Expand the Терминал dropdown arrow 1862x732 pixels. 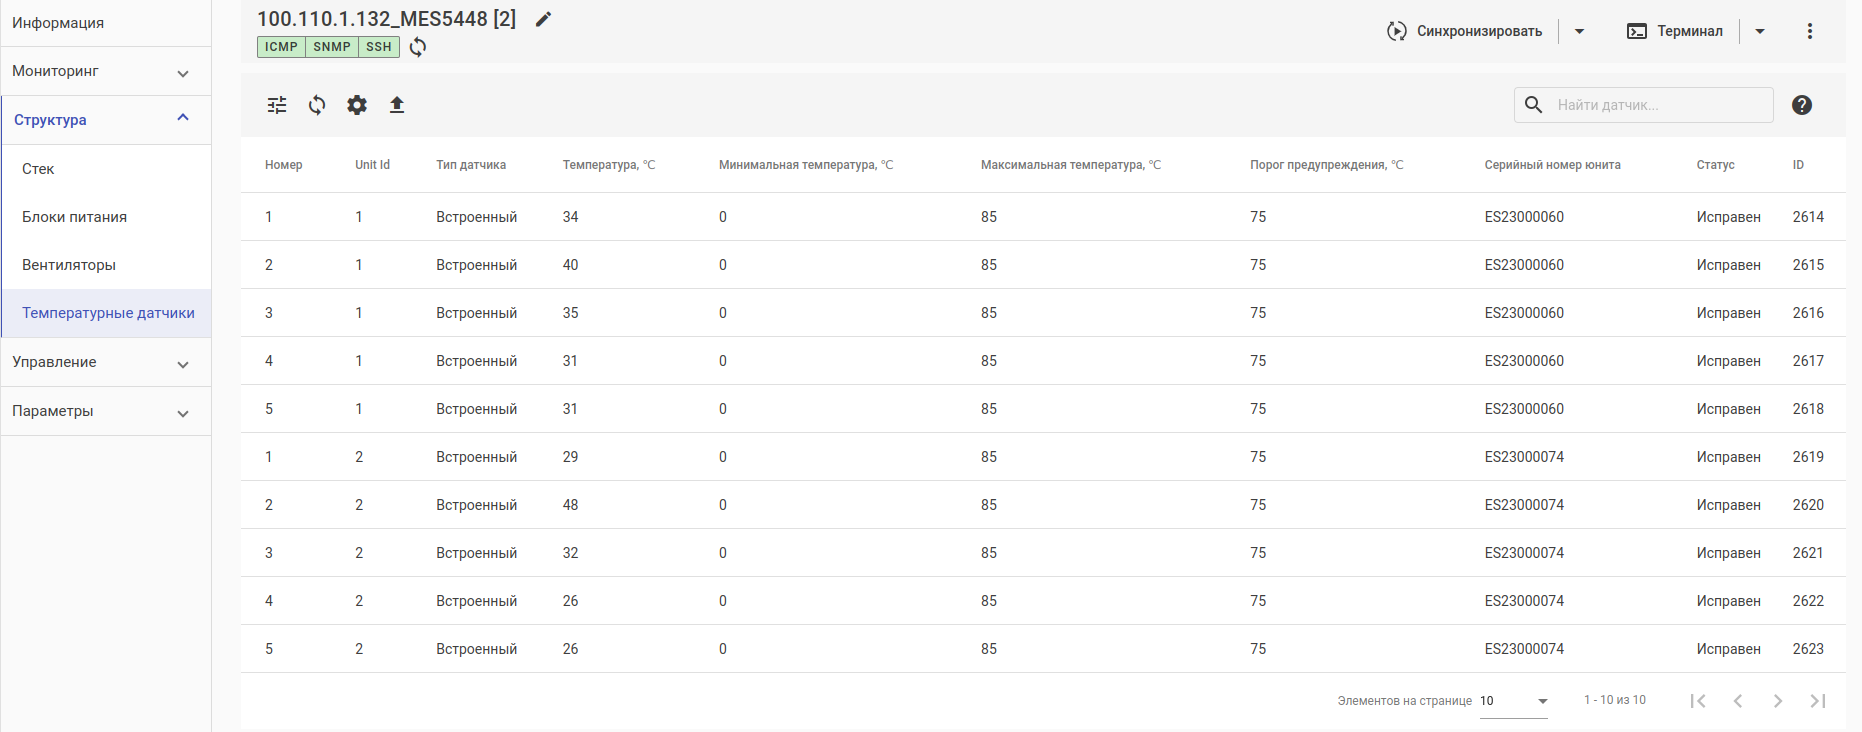(x=1760, y=31)
